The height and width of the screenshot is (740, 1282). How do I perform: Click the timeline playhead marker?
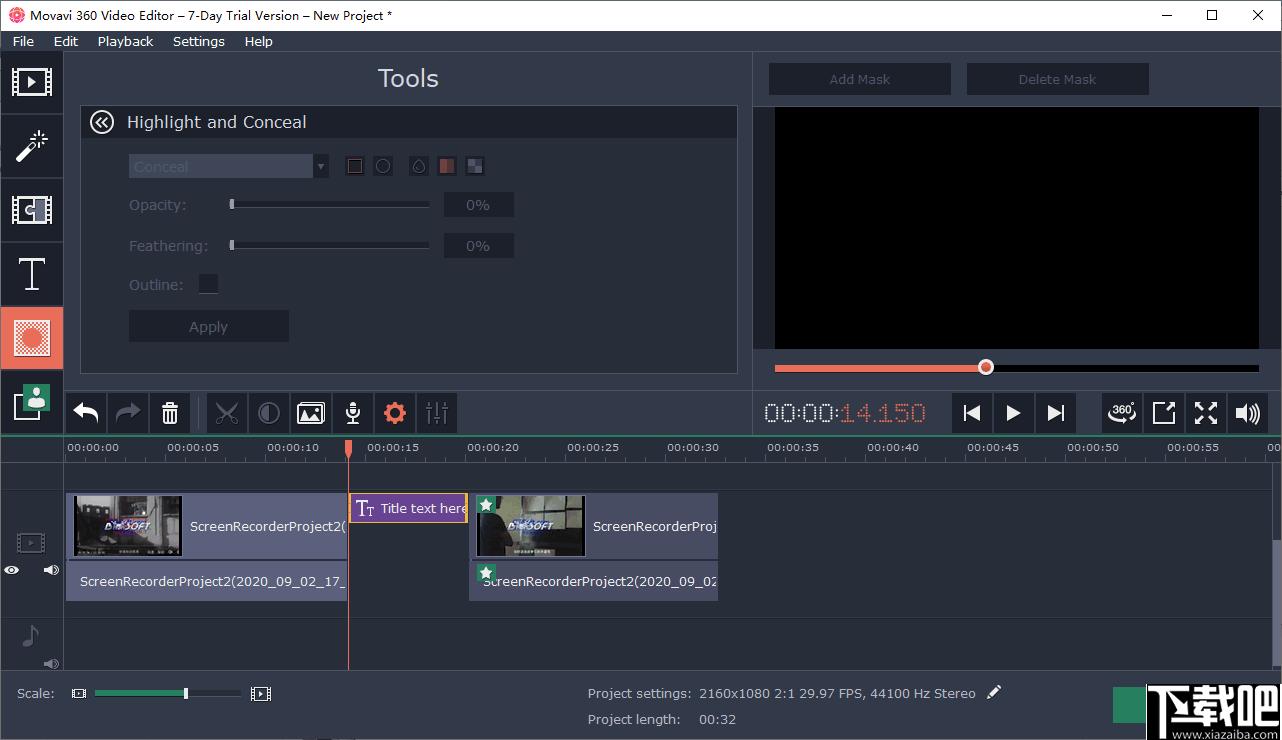point(348,449)
